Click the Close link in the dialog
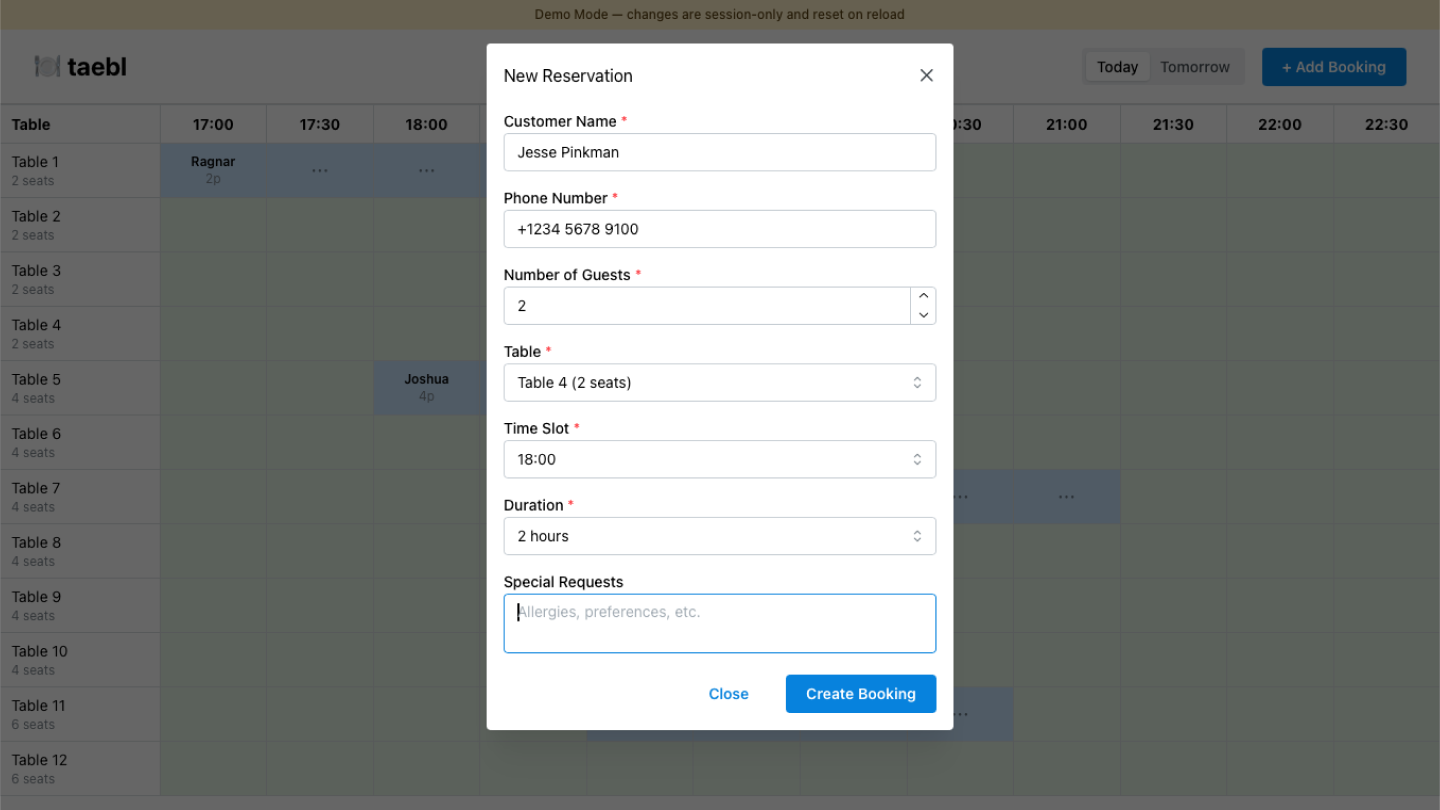The image size is (1440, 810). coord(728,694)
